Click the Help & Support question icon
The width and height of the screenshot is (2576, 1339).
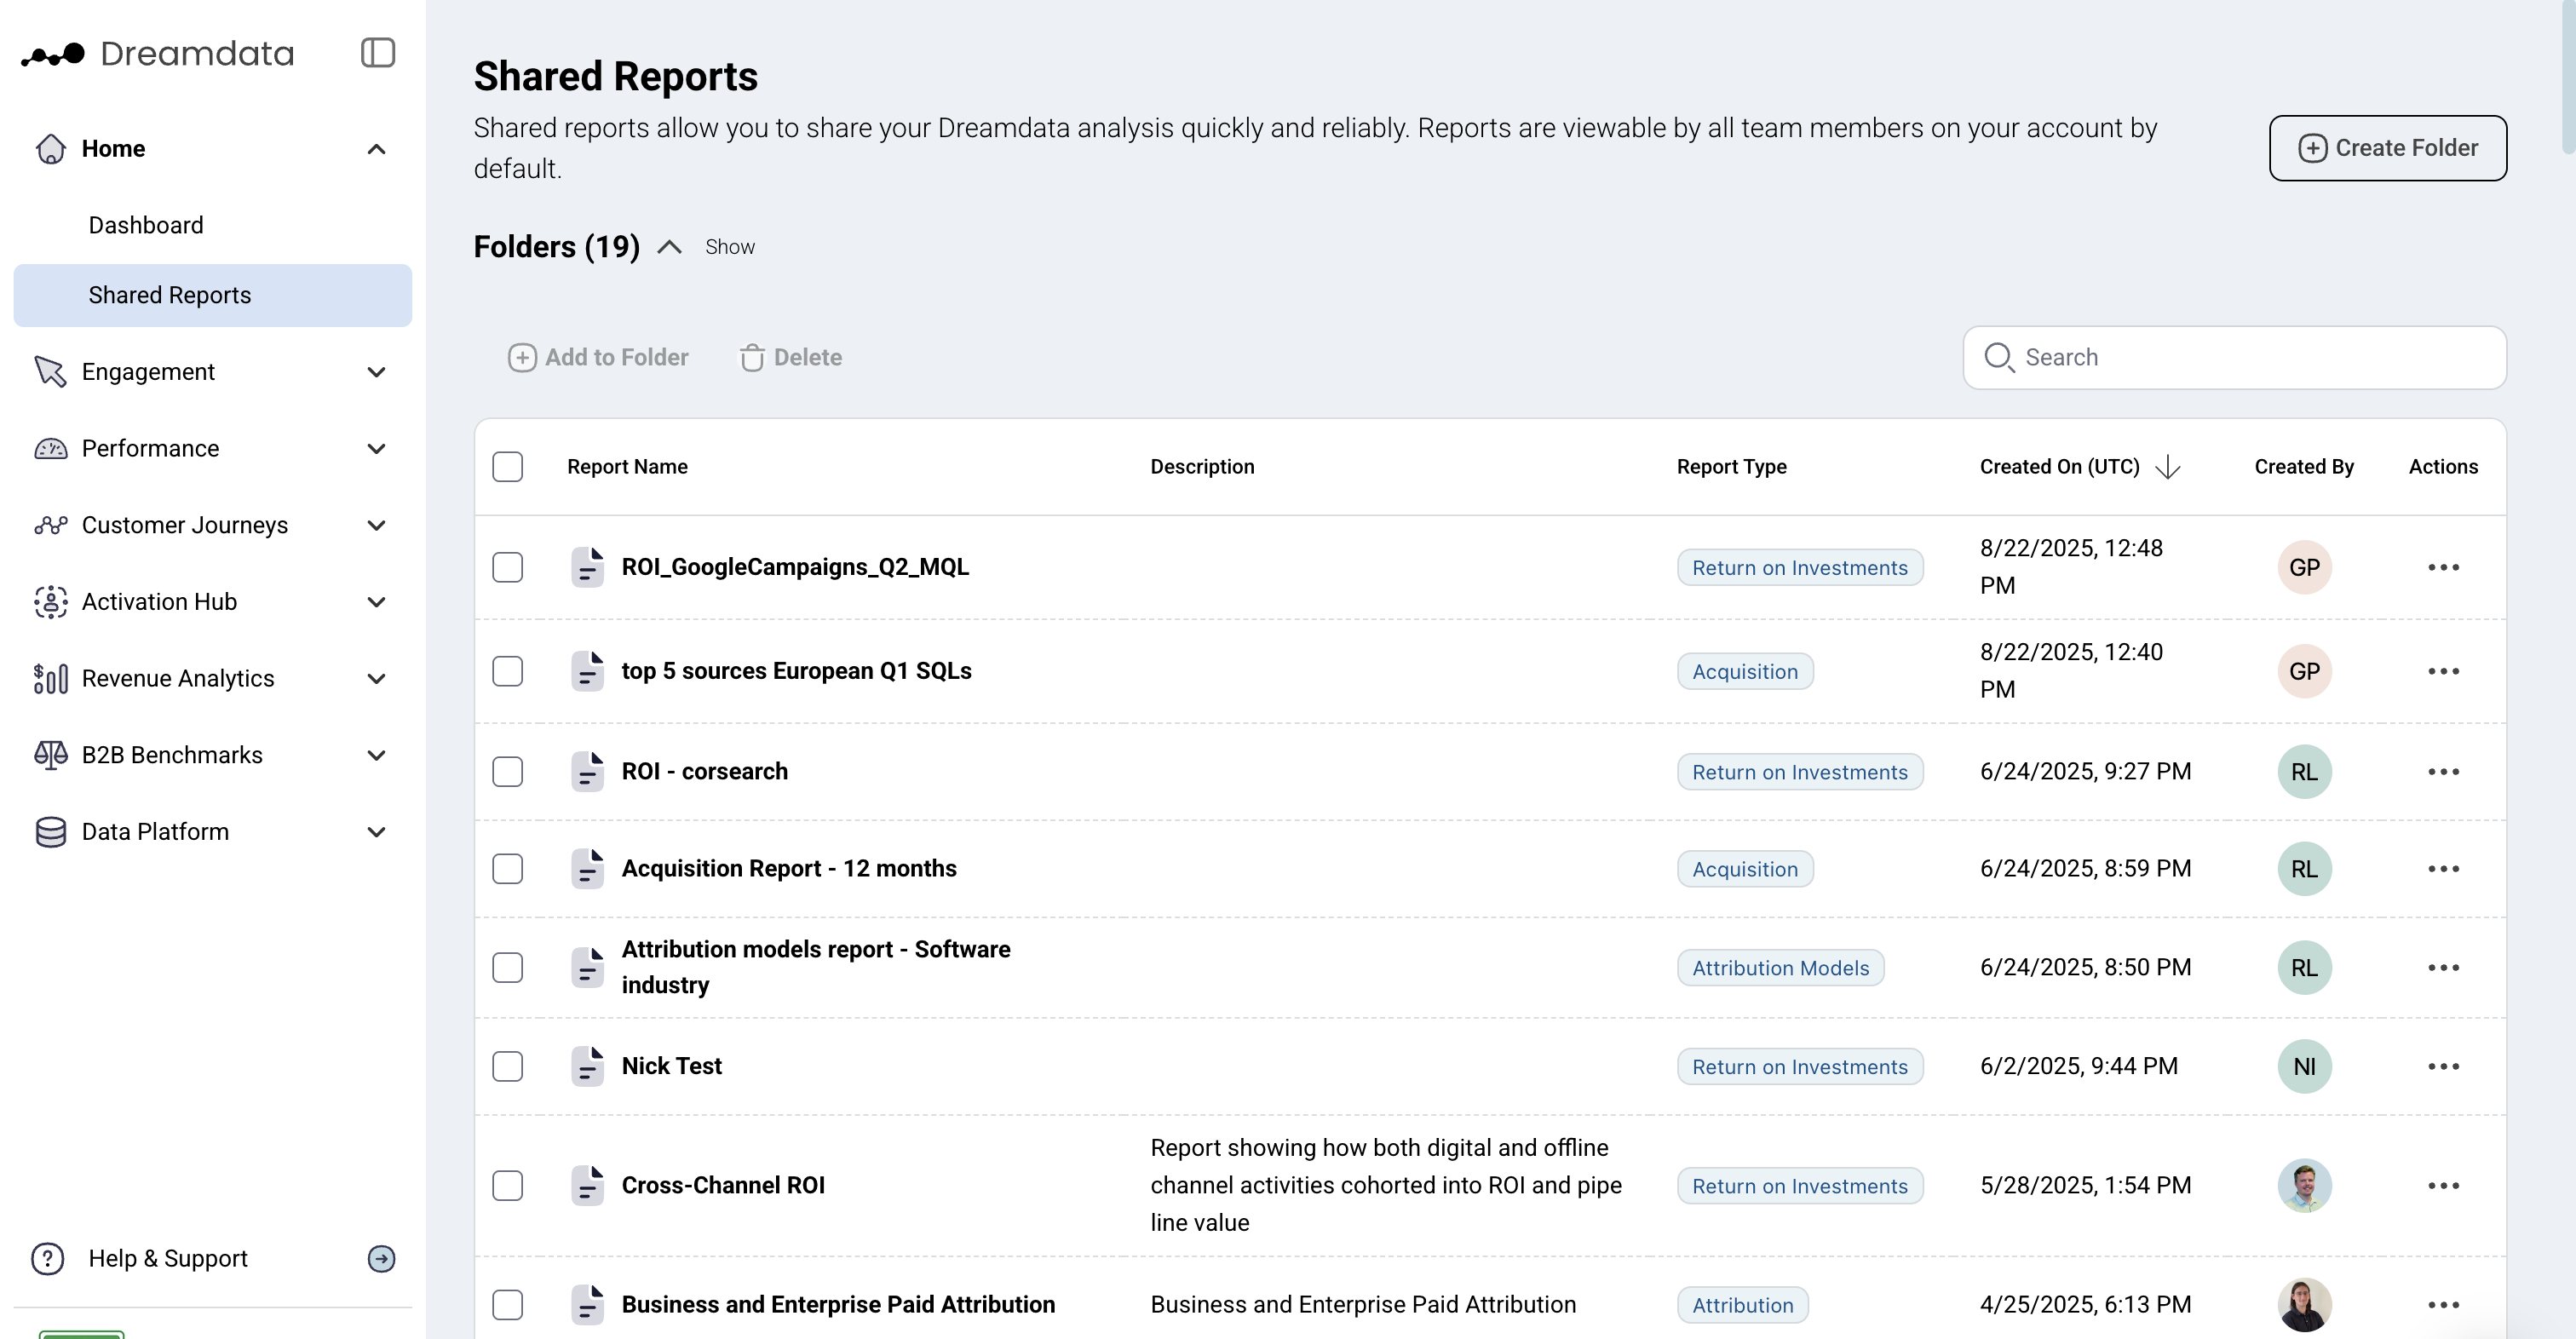click(47, 1258)
